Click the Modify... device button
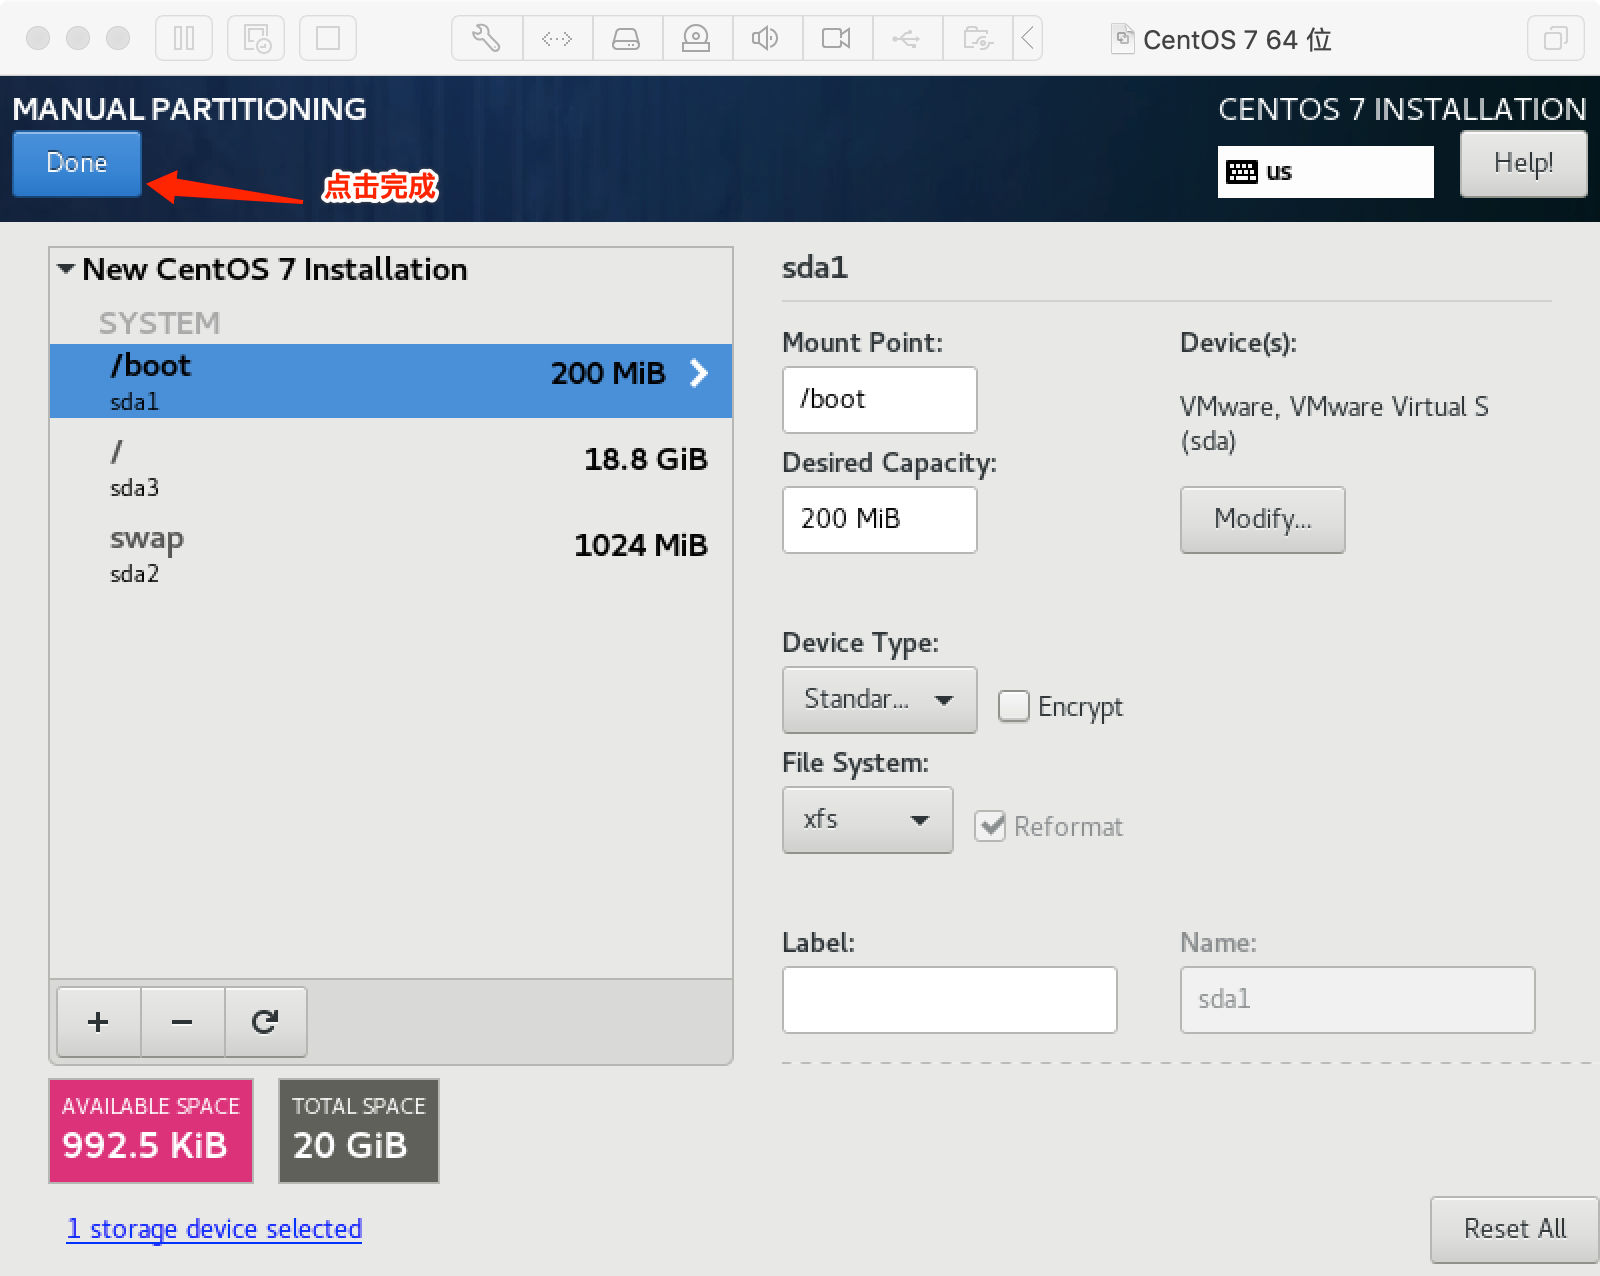The height and width of the screenshot is (1276, 1600). 1263,519
